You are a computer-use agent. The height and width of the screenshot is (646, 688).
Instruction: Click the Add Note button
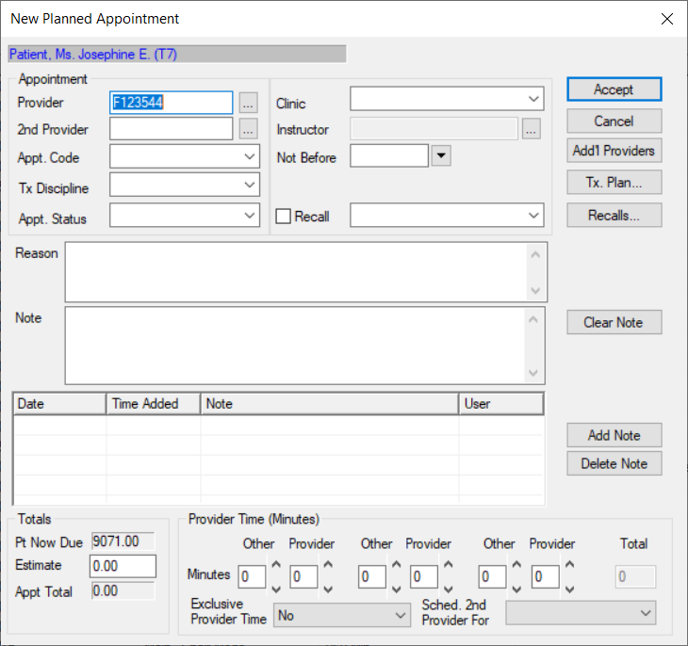coord(614,435)
